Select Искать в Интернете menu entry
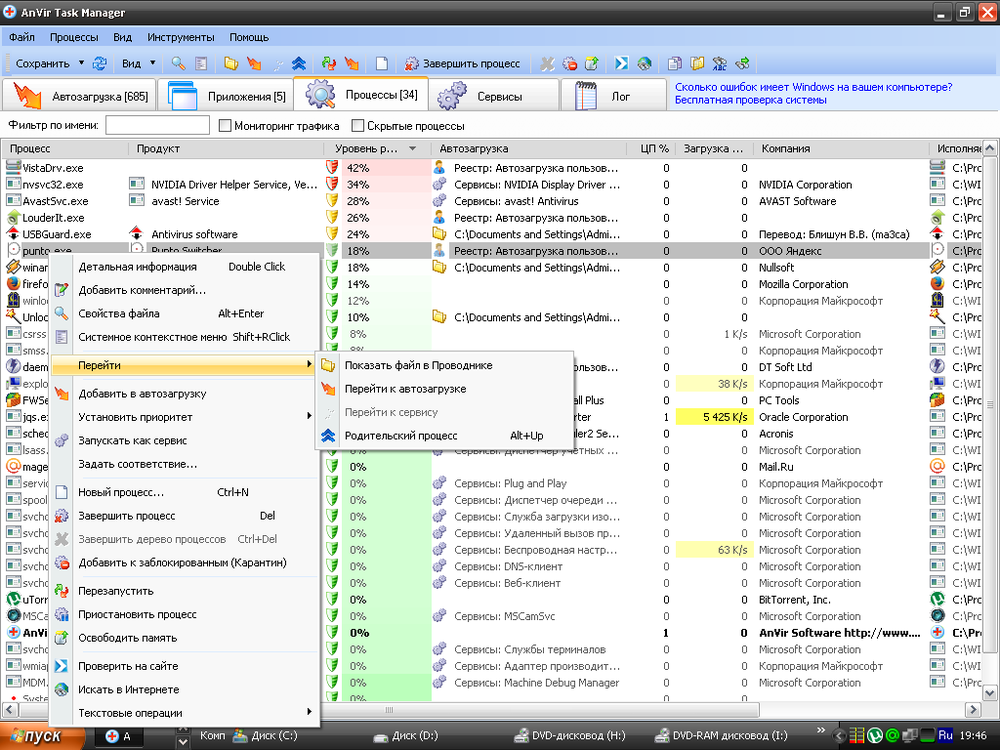The height and width of the screenshot is (750, 1000). pyautogui.click(x=184, y=689)
